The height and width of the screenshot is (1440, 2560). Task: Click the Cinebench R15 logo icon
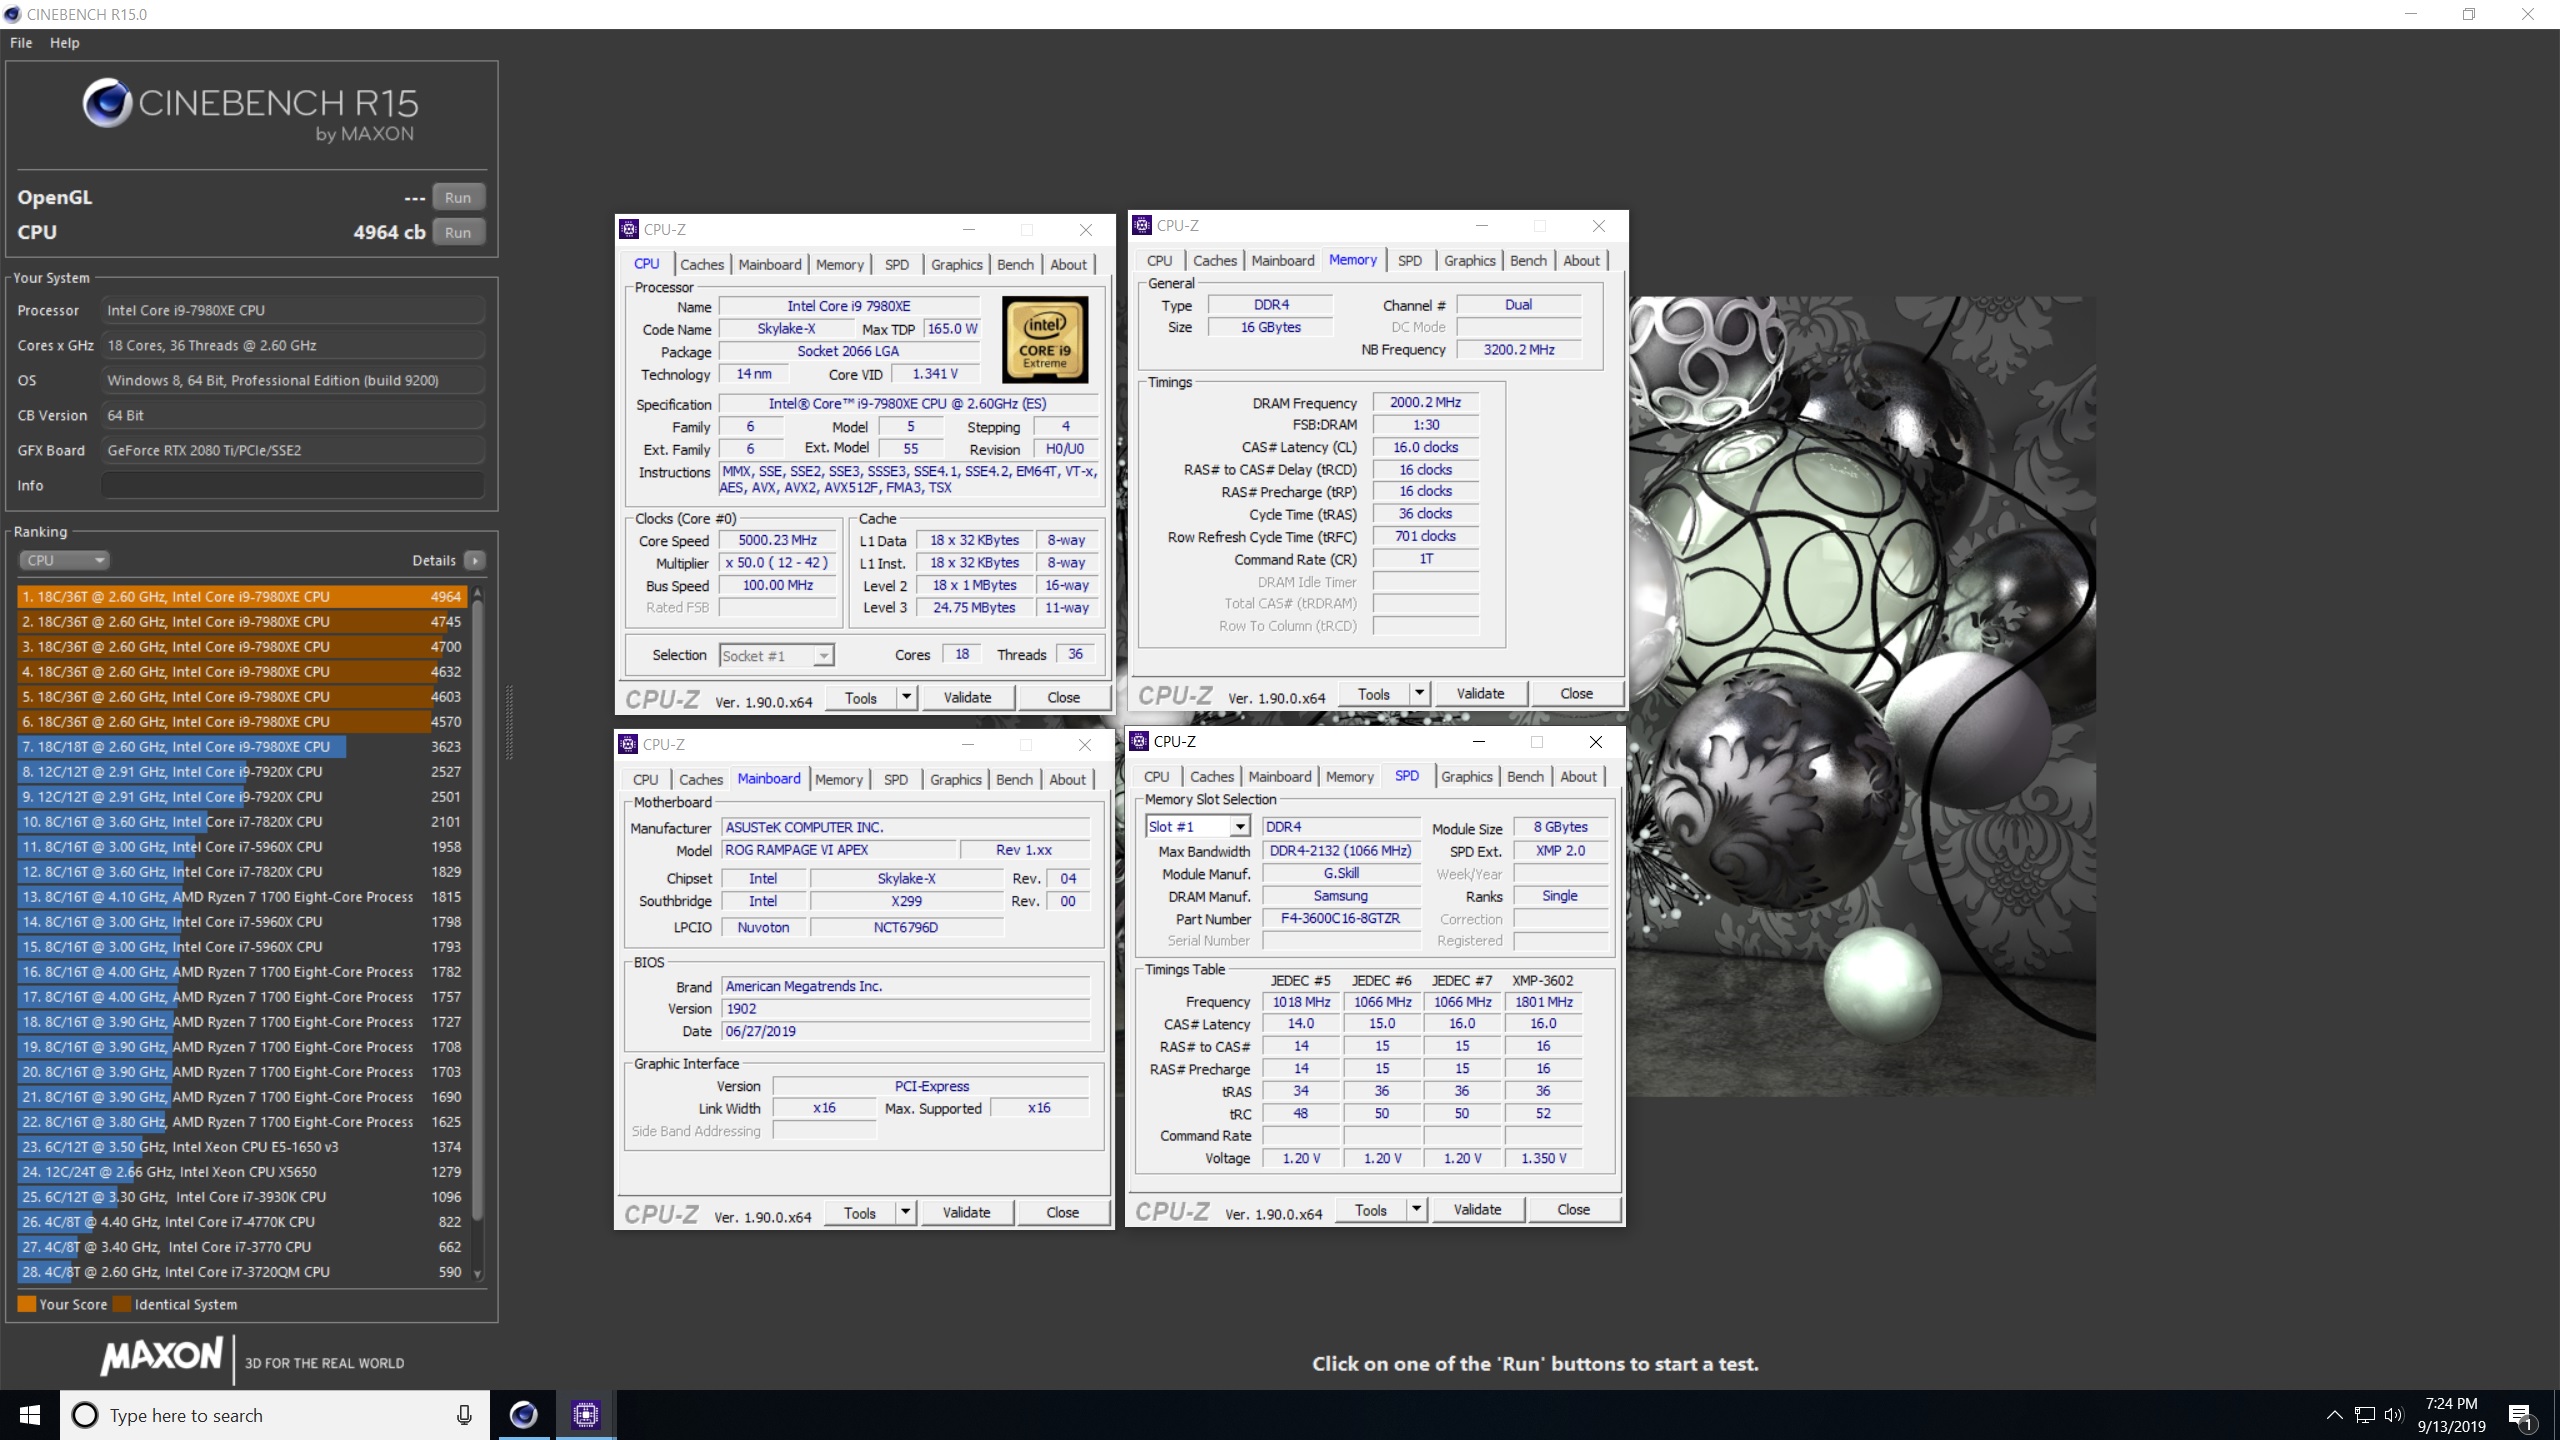107,103
